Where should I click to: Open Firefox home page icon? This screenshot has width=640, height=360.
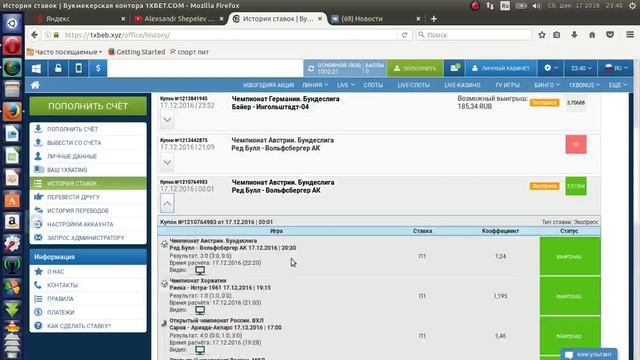[x=592, y=35]
